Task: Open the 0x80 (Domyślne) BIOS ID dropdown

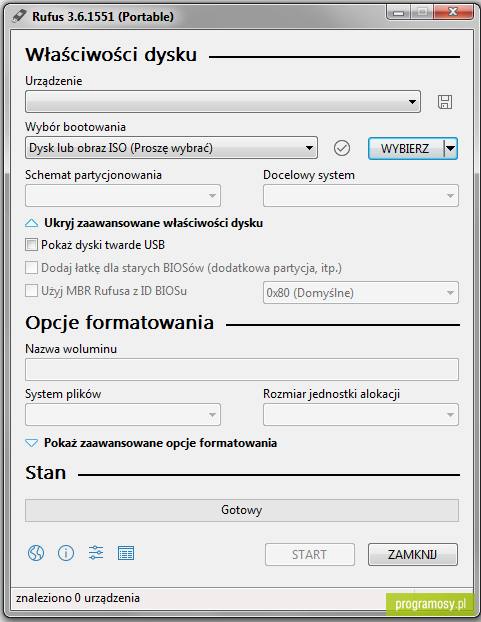Action: click(361, 293)
